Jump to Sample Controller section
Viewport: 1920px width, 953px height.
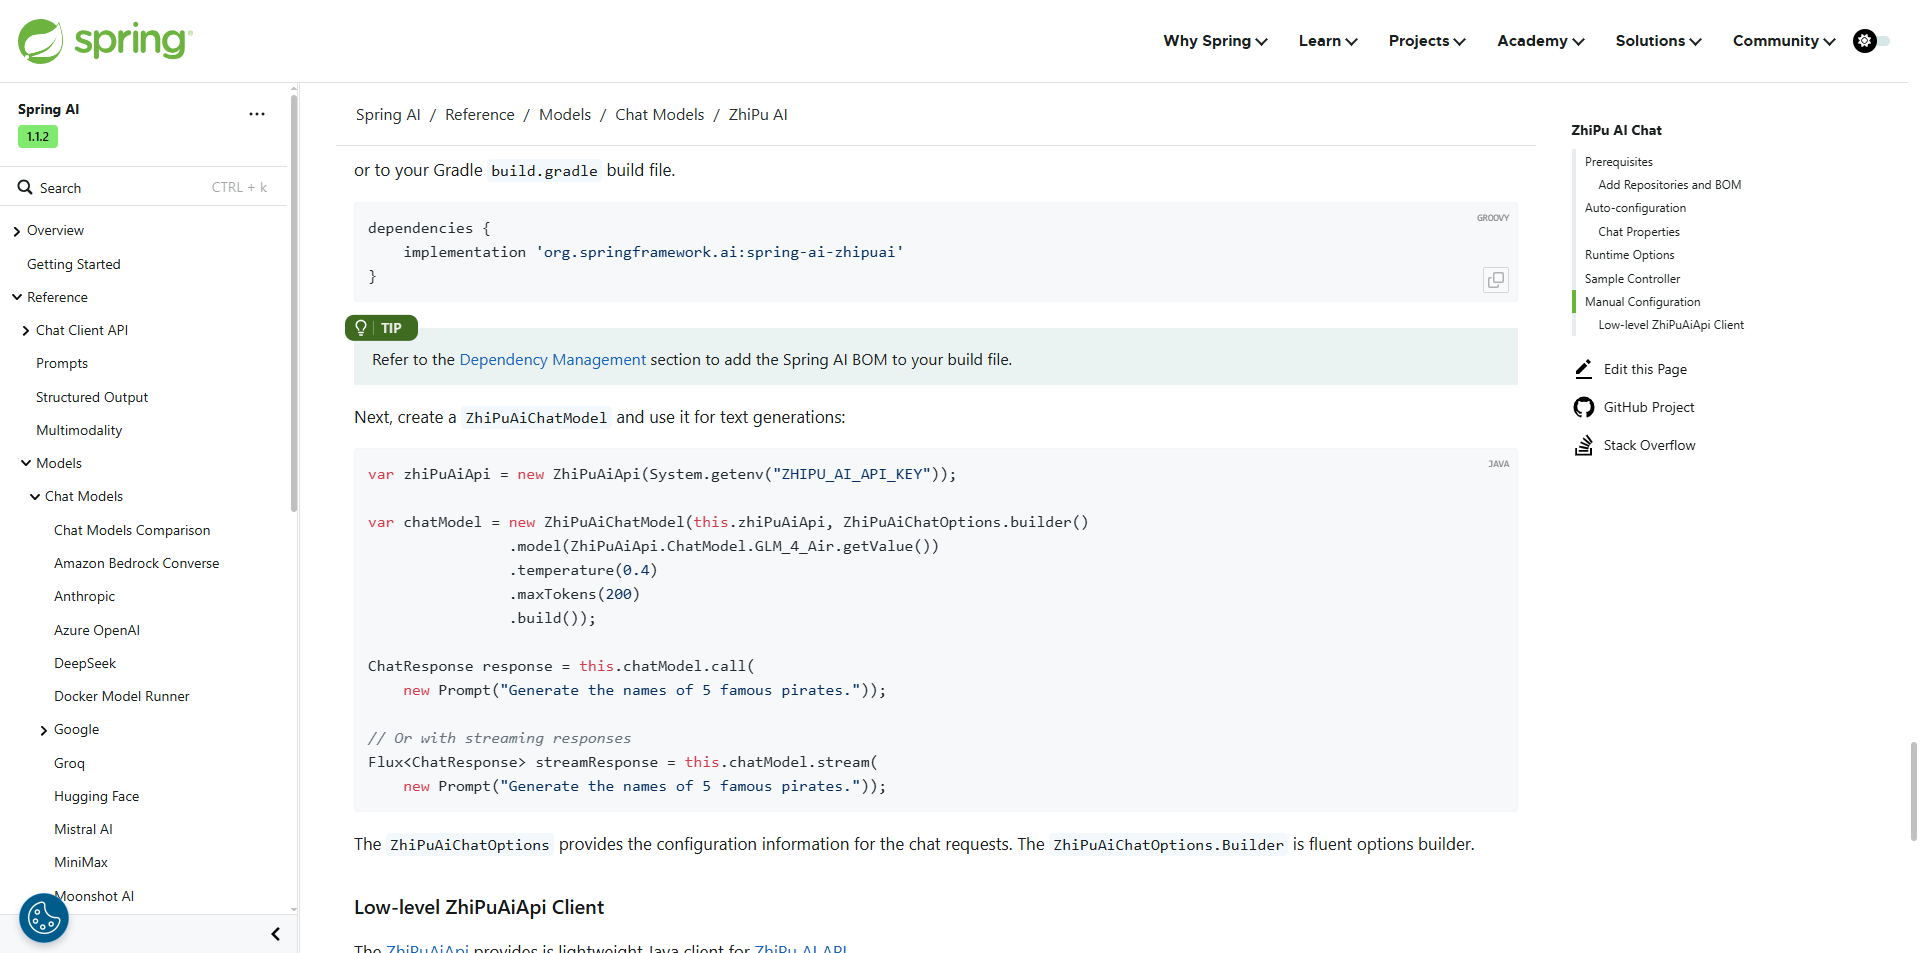coord(1633,279)
